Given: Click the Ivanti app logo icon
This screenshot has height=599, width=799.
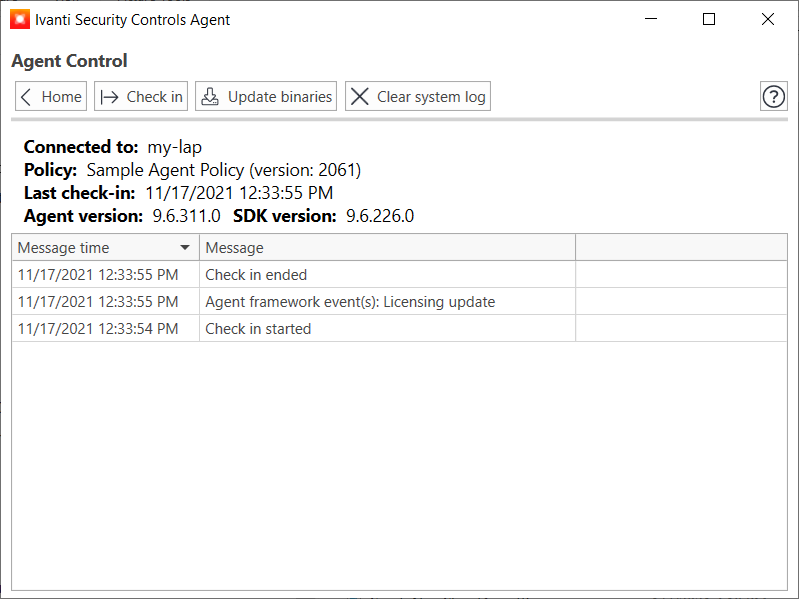Looking at the screenshot, I should (x=20, y=19).
